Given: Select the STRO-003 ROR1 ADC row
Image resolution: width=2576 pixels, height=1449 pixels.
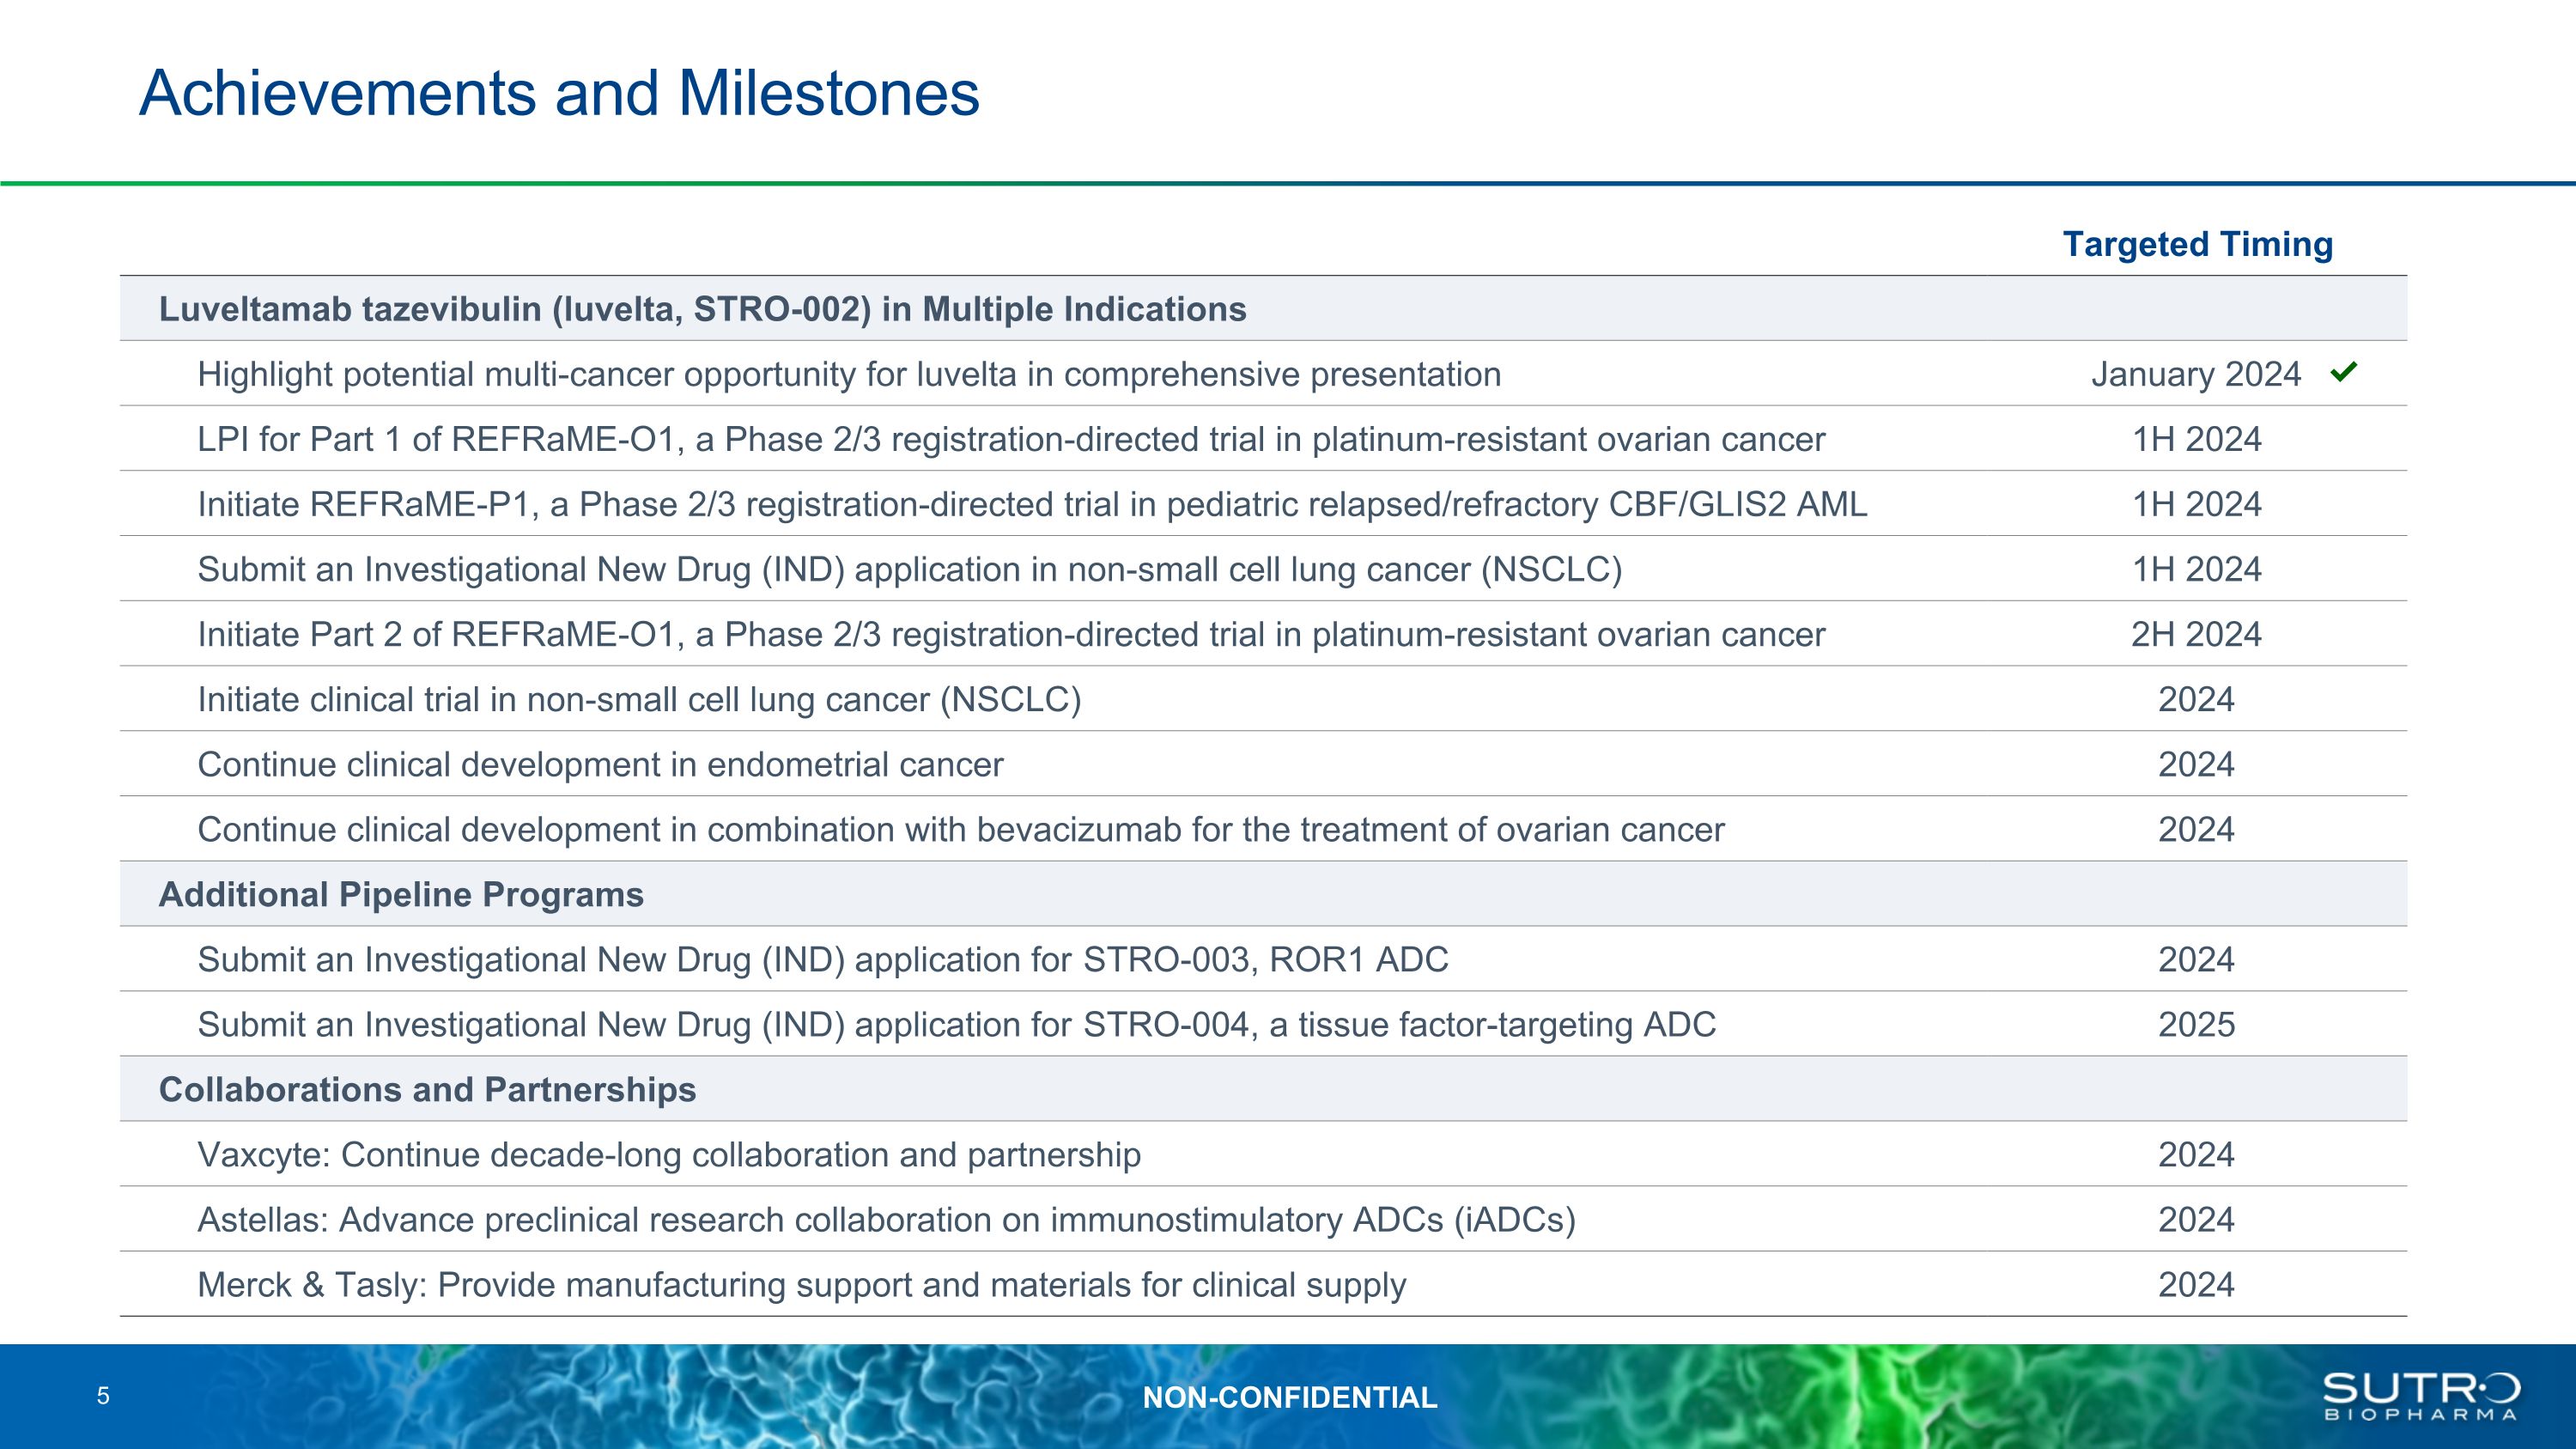Looking at the screenshot, I should tap(822, 959).
